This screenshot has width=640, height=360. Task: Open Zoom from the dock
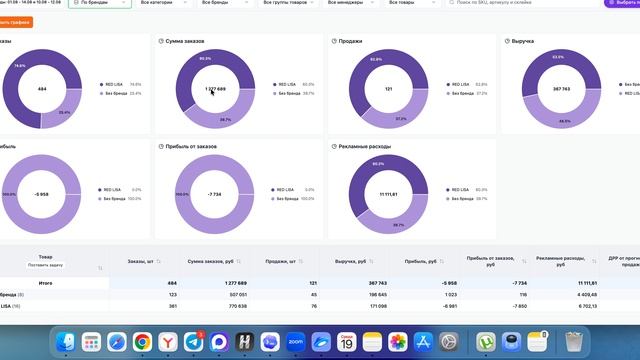(296, 342)
